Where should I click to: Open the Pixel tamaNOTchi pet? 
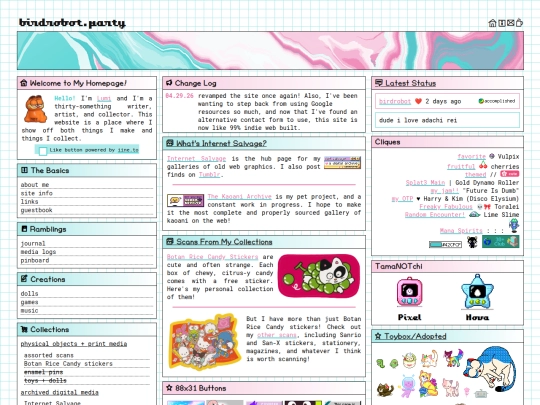pos(409,292)
